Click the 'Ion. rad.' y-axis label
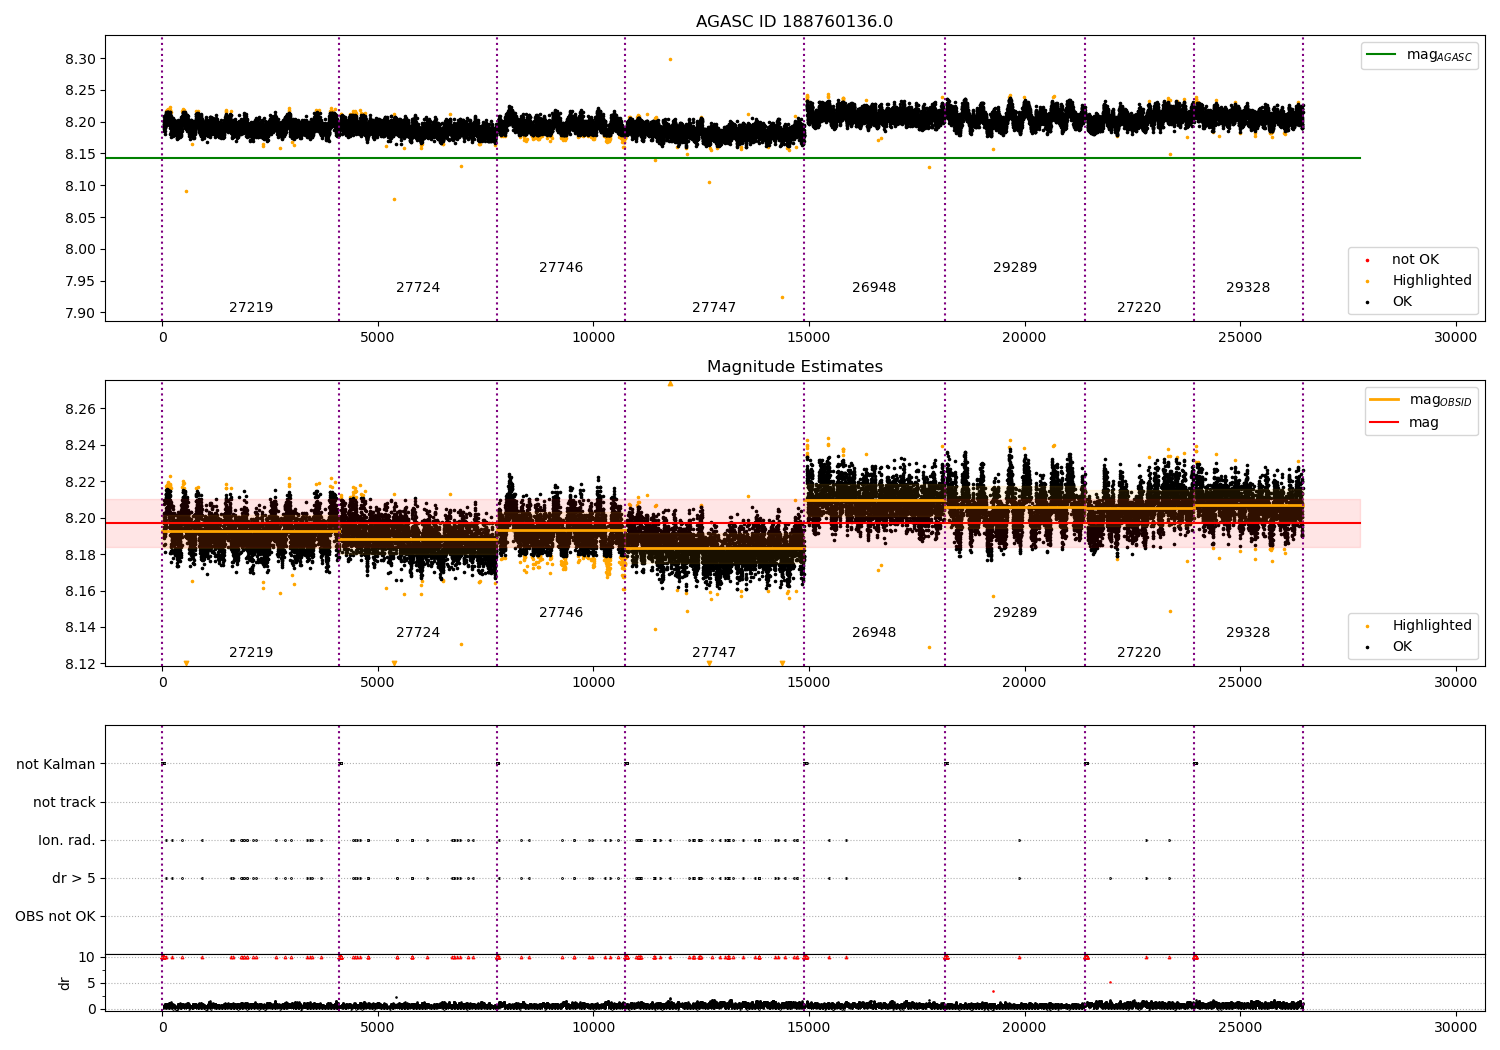 (x=67, y=841)
